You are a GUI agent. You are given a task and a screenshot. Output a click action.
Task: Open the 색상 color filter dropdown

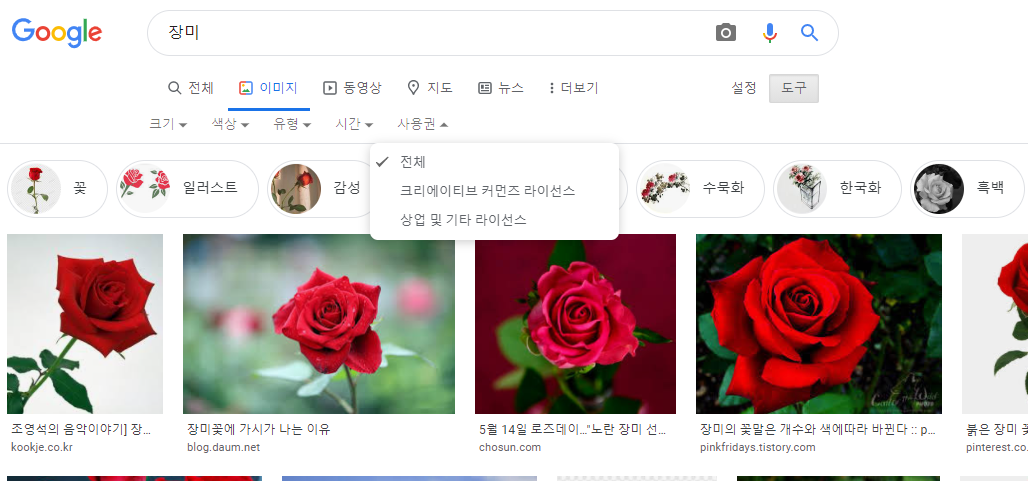point(230,124)
